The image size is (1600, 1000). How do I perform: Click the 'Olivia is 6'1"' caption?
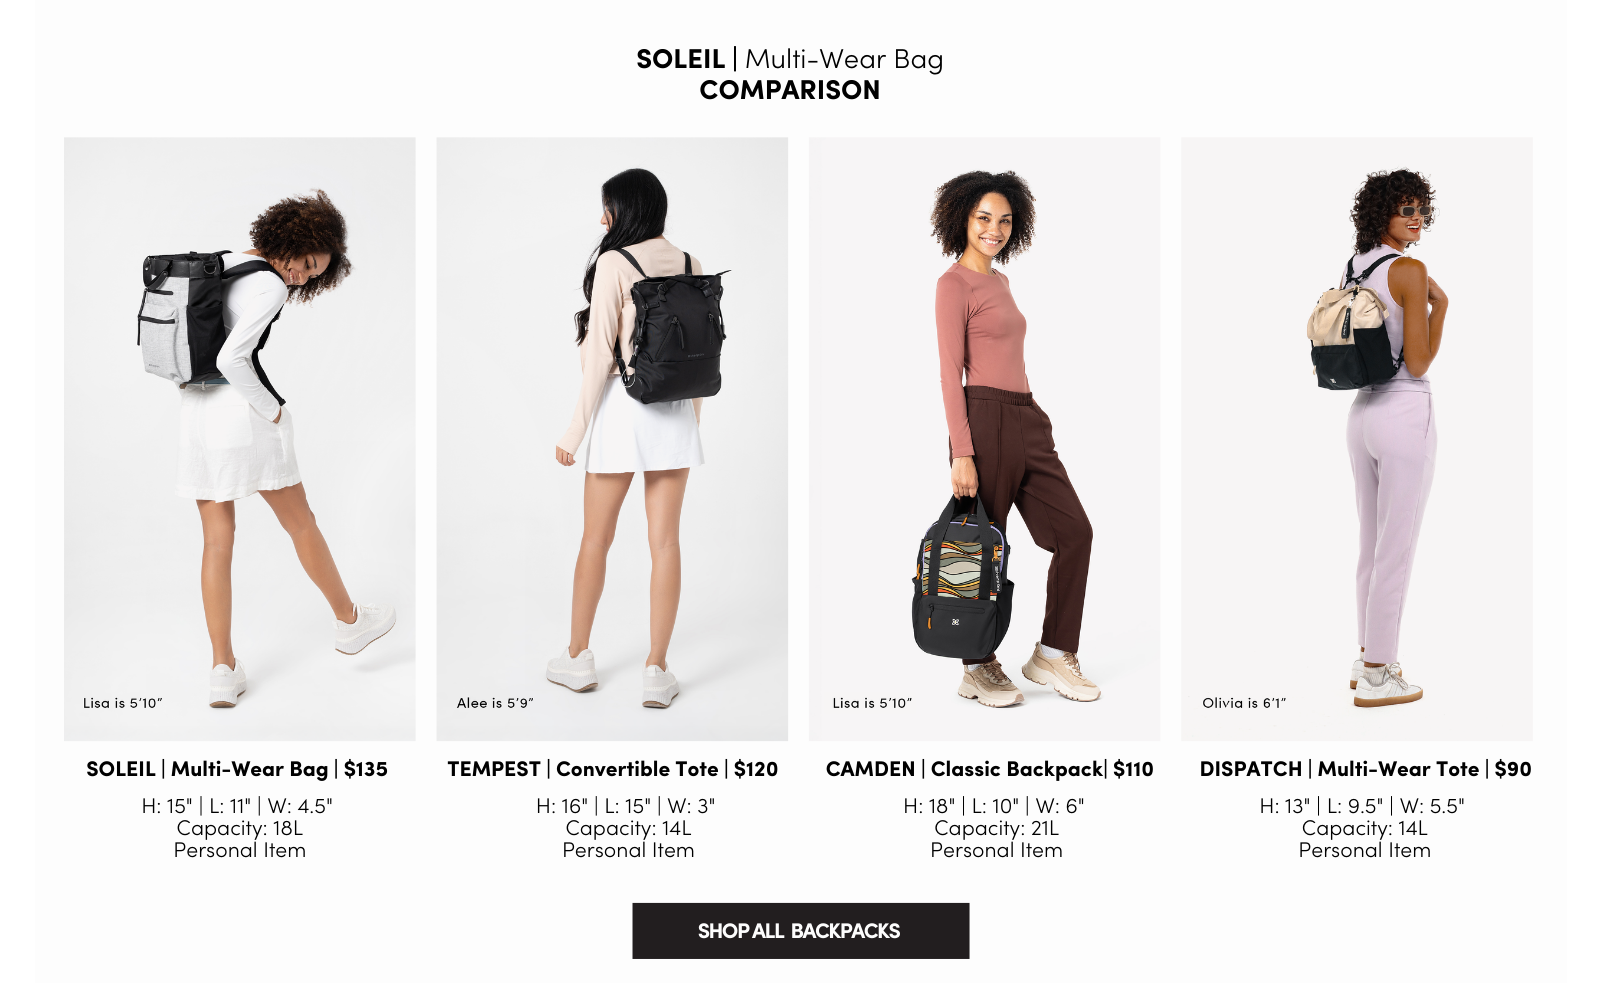click(1244, 703)
